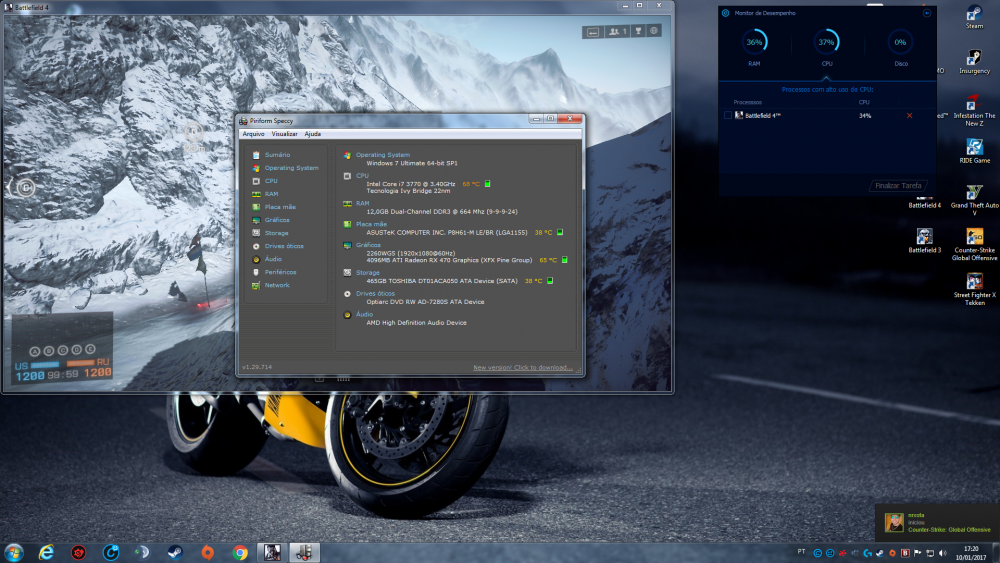The width and height of the screenshot is (1000, 563).
Task: Click the CPU usage gauge showing 37%
Action: pyautogui.click(x=826, y=43)
